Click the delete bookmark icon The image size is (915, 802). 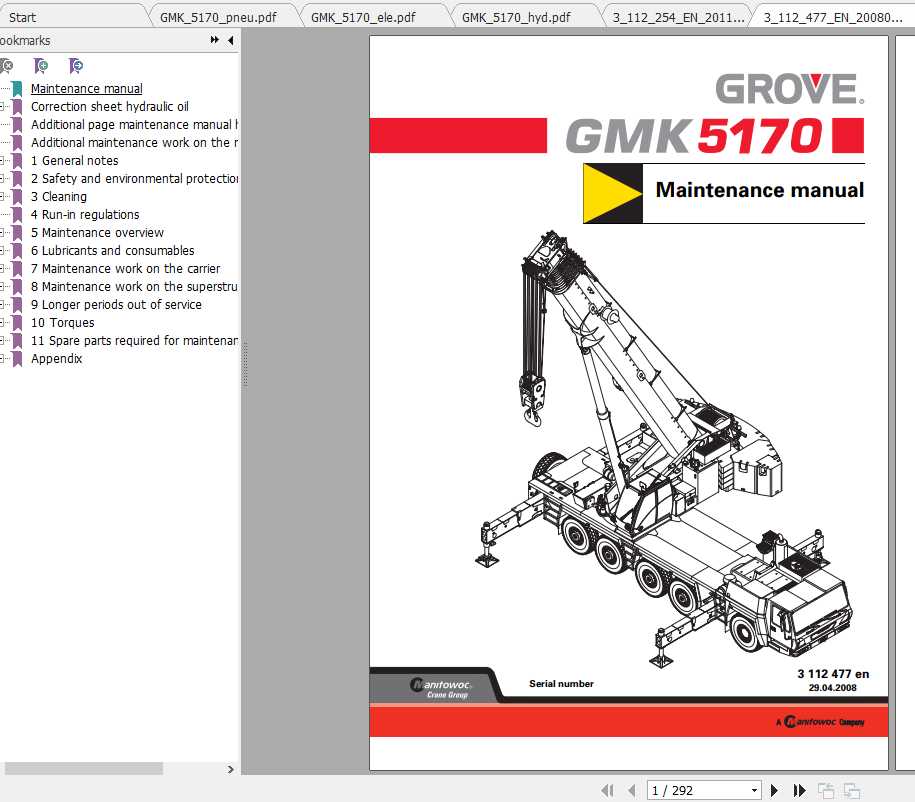[x=6, y=66]
